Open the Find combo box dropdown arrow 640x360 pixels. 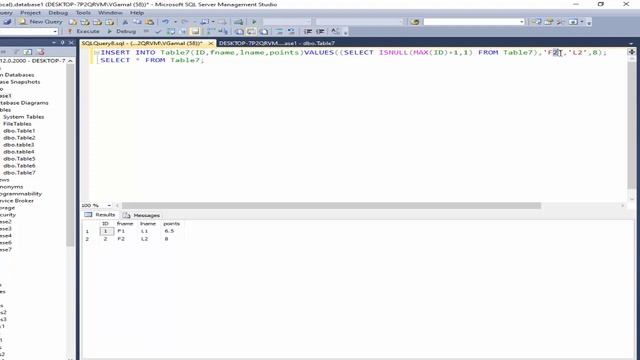click(x=522, y=22)
